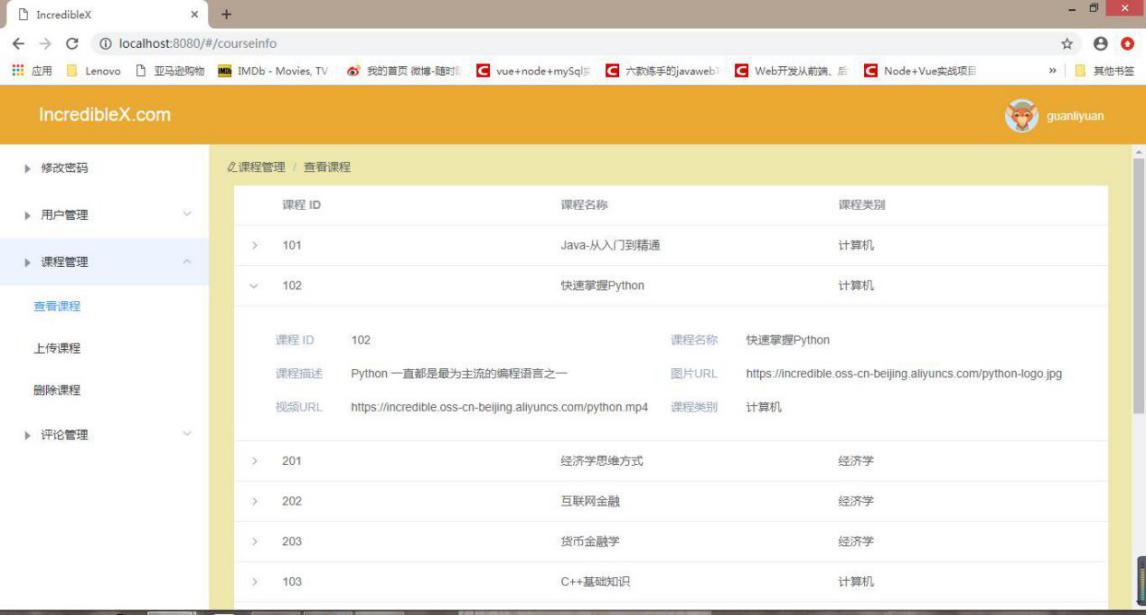Viewport: 1146px width, 615px height.
Task: Click the guanliyuan user avatar
Action: 1020,116
